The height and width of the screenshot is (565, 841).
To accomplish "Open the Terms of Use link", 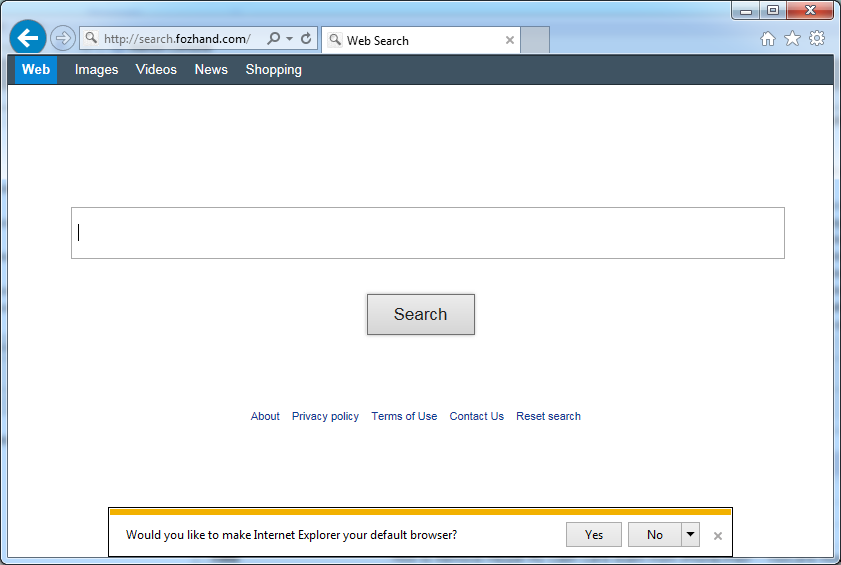I will 404,416.
